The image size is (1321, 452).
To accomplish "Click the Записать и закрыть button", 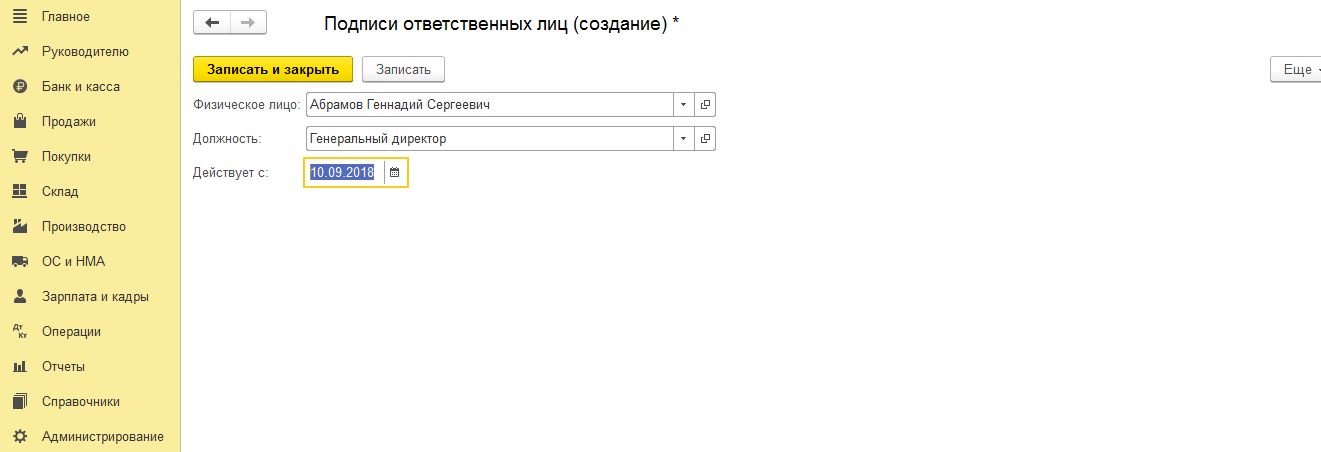I will tap(273, 69).
